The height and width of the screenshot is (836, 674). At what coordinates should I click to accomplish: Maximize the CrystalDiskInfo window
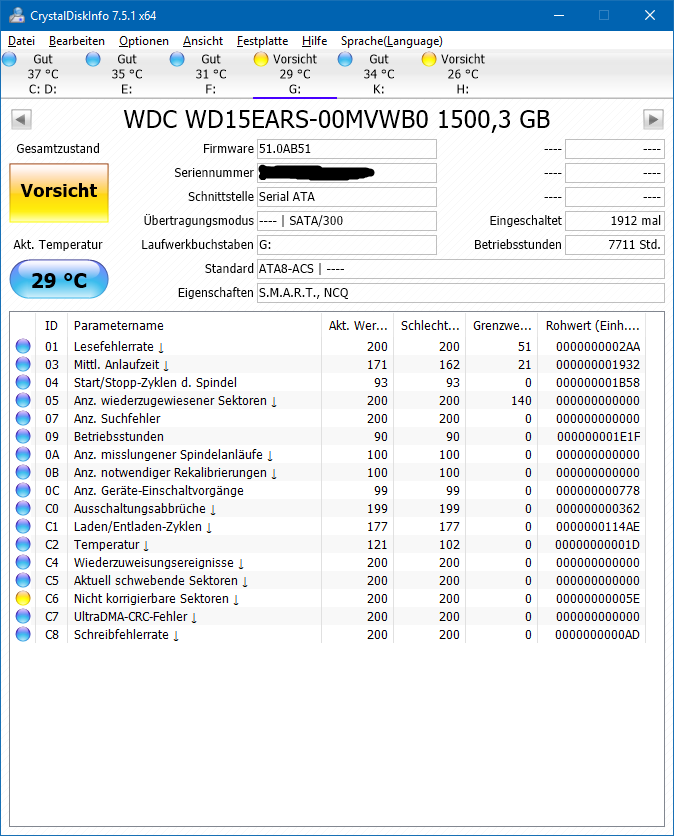click(604, 15)
